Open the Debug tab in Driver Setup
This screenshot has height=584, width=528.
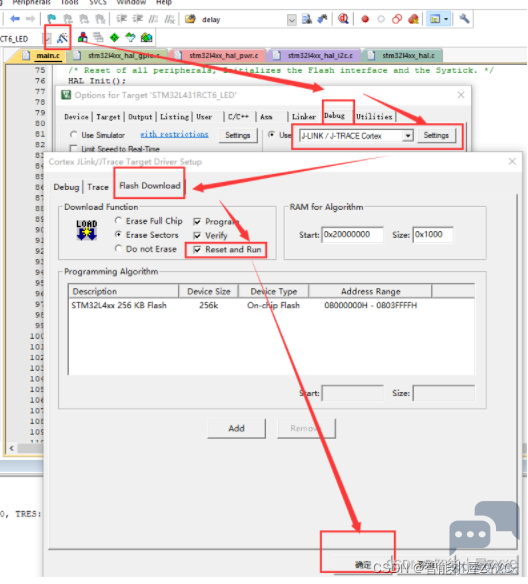click(x=66, y=187)
